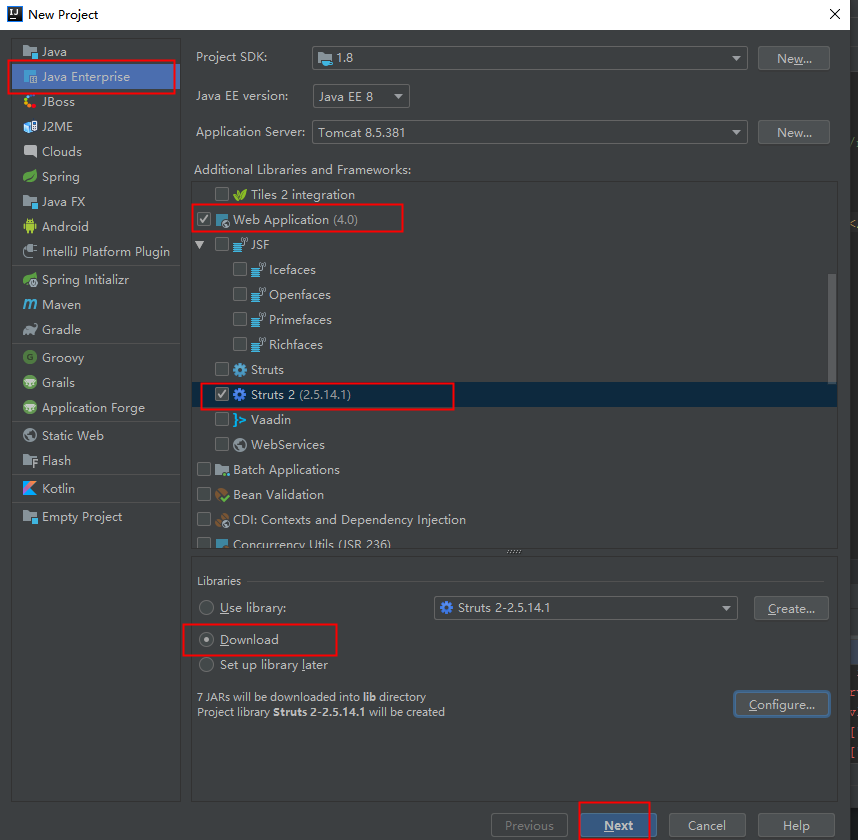
Task: Click the Configure button
Action: coord(781,704)
